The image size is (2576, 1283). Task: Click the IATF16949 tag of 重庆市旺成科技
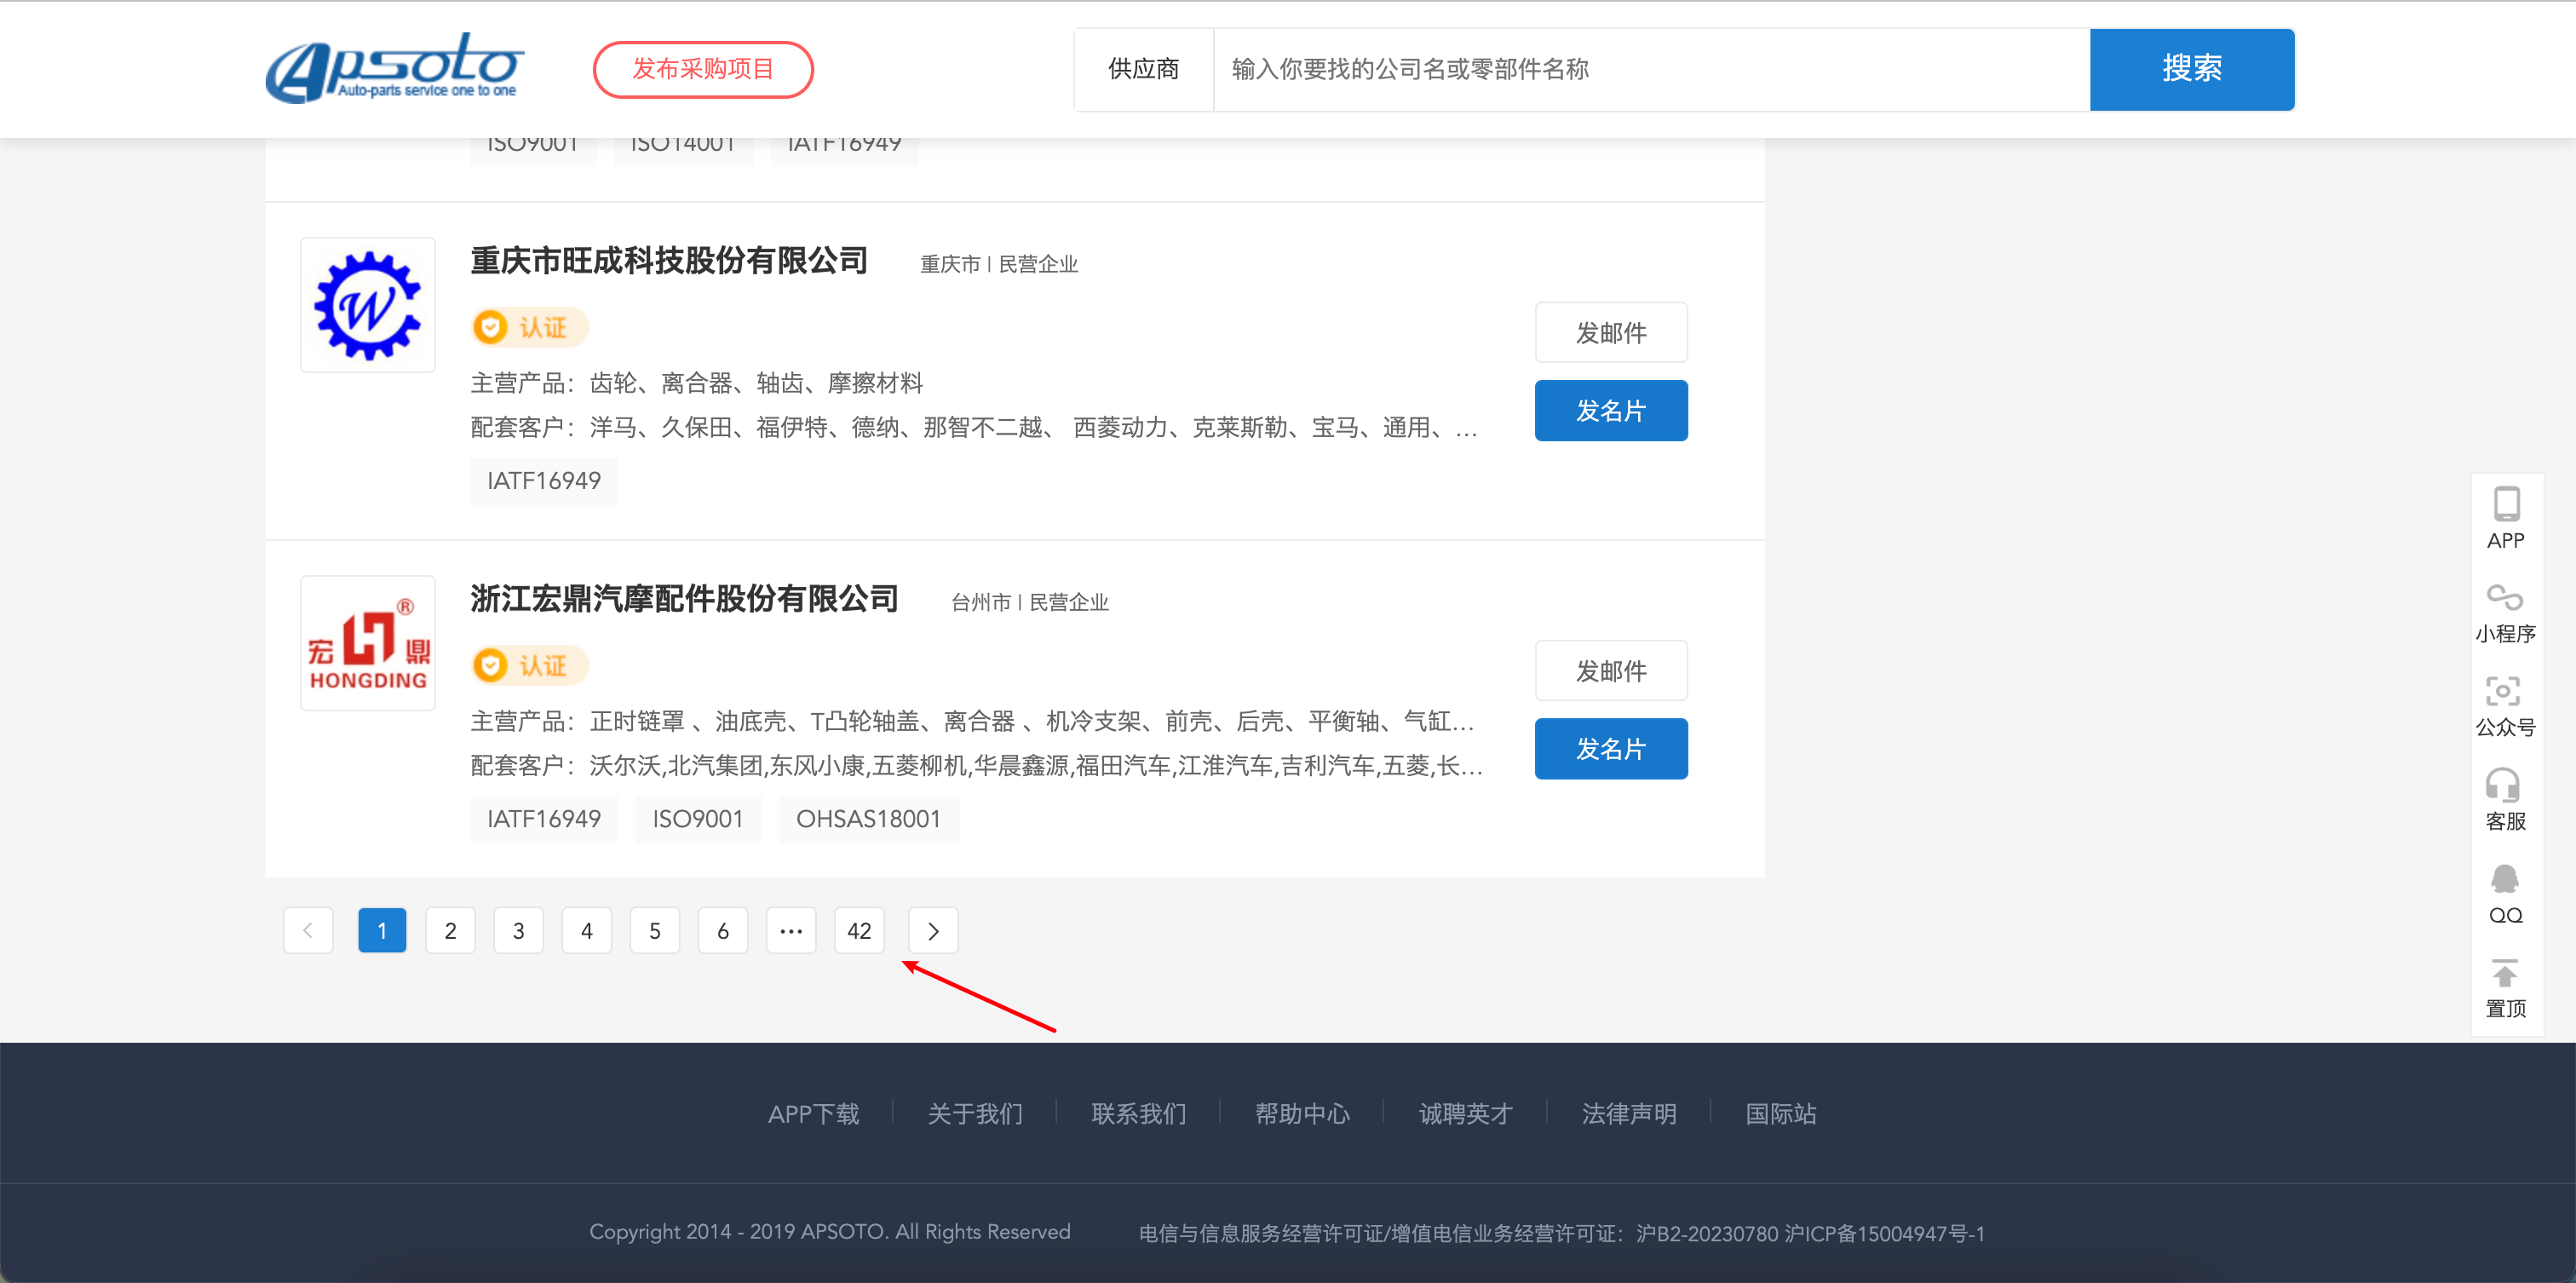click(544, 481)
